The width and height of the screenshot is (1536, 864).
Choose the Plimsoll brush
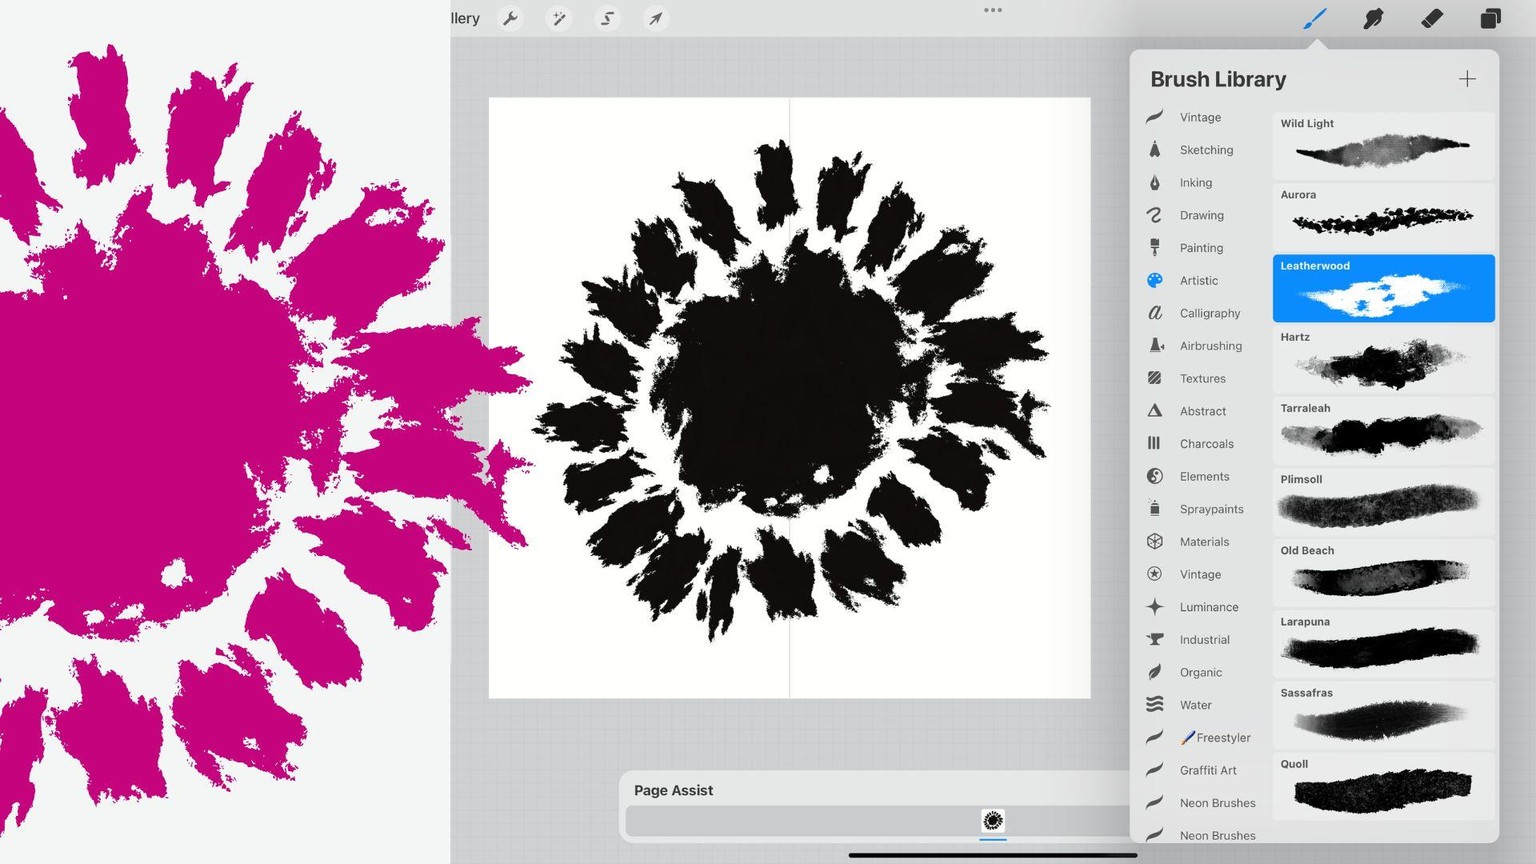click(1384, 501)
